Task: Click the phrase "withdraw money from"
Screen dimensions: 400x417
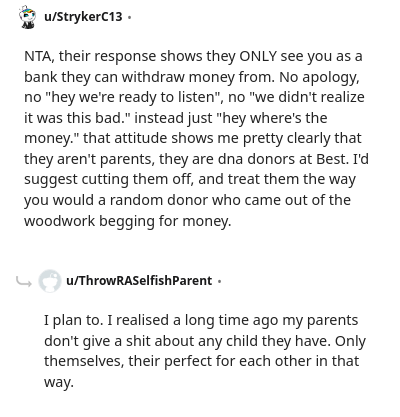Action: pos(198,77)
